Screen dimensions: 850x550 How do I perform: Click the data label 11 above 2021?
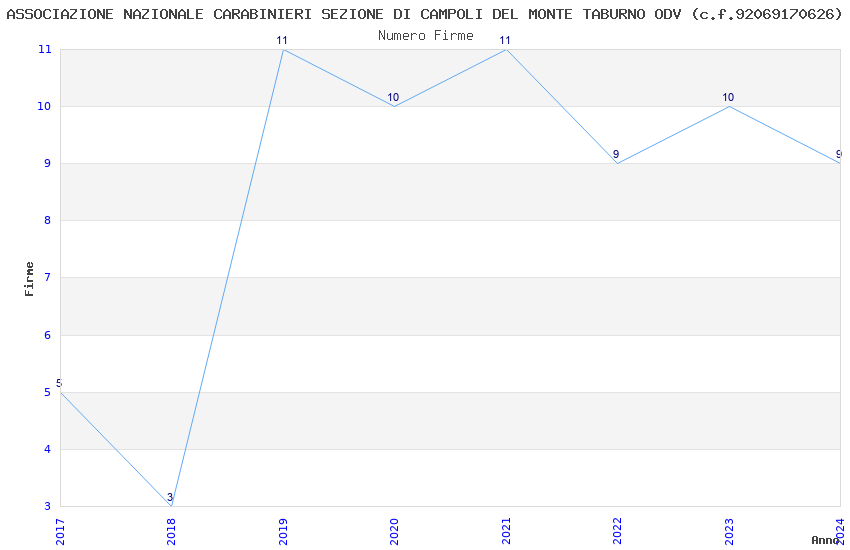coord(505,40)
